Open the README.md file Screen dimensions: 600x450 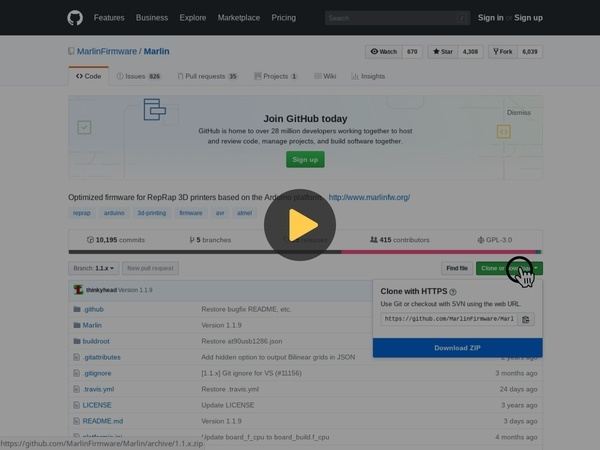pos(103,421)
